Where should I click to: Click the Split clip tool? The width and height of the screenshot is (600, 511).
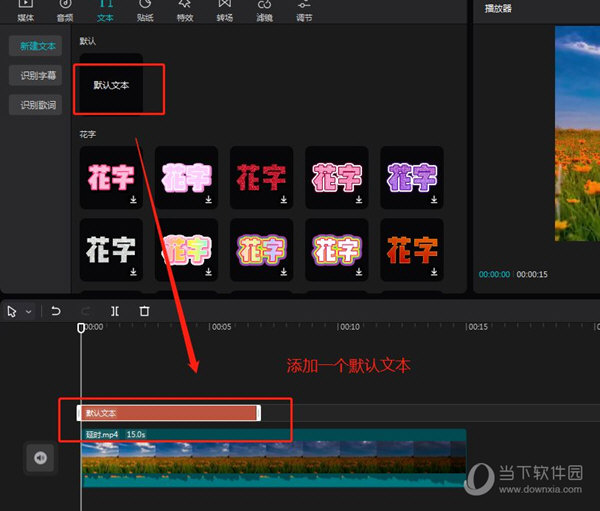(115, 312)
